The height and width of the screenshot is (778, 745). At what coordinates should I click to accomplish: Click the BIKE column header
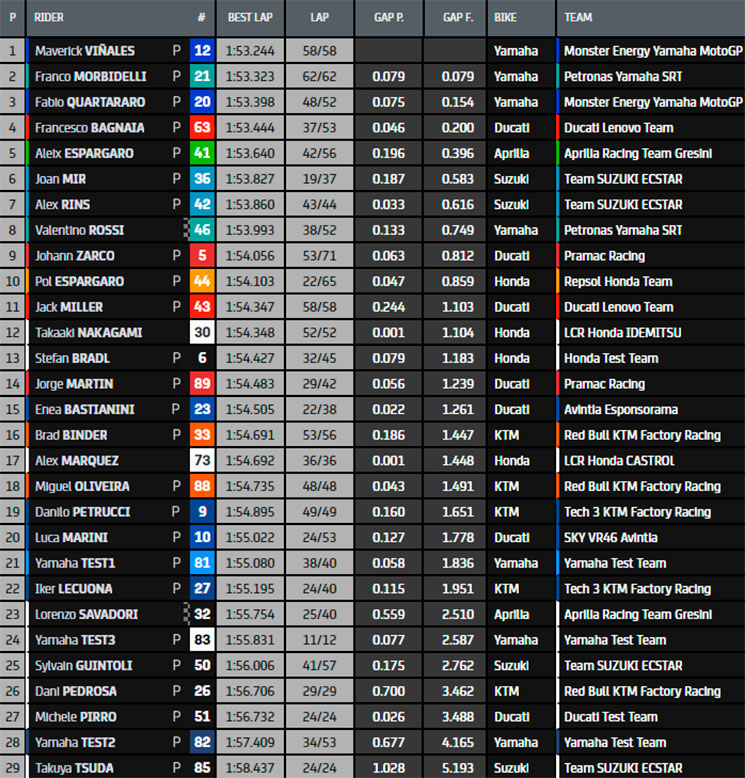pyautogui.click(x=505, y=17)
